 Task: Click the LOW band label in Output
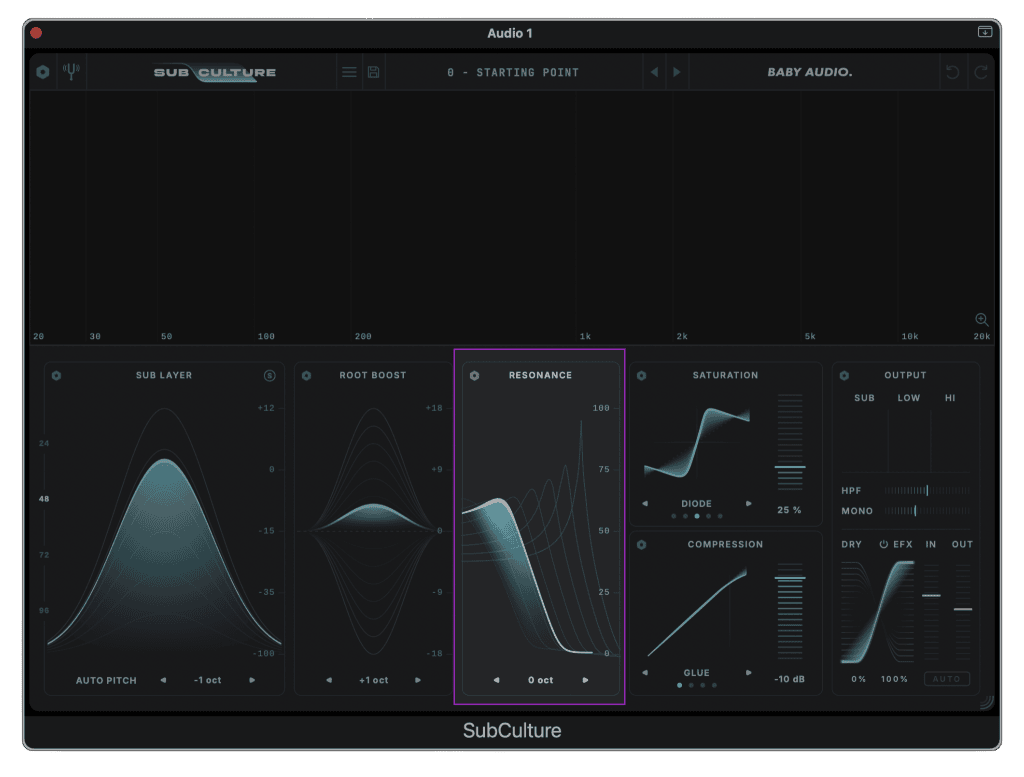pos(908,398)
